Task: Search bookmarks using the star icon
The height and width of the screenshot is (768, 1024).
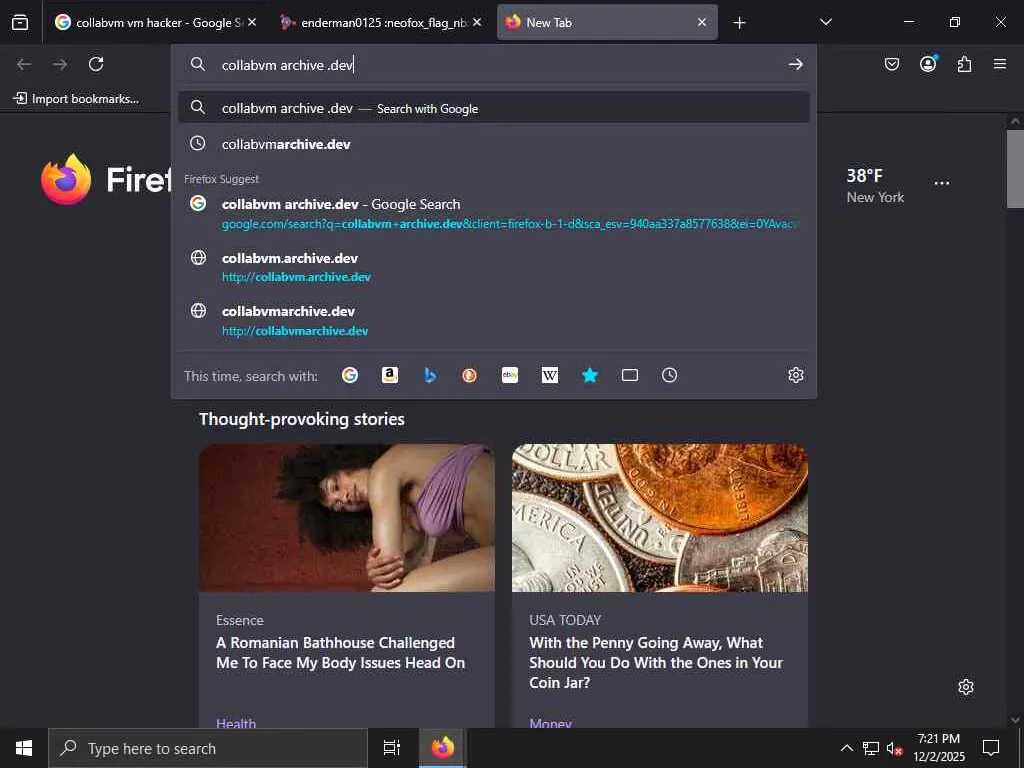Action: pos(590,375)
